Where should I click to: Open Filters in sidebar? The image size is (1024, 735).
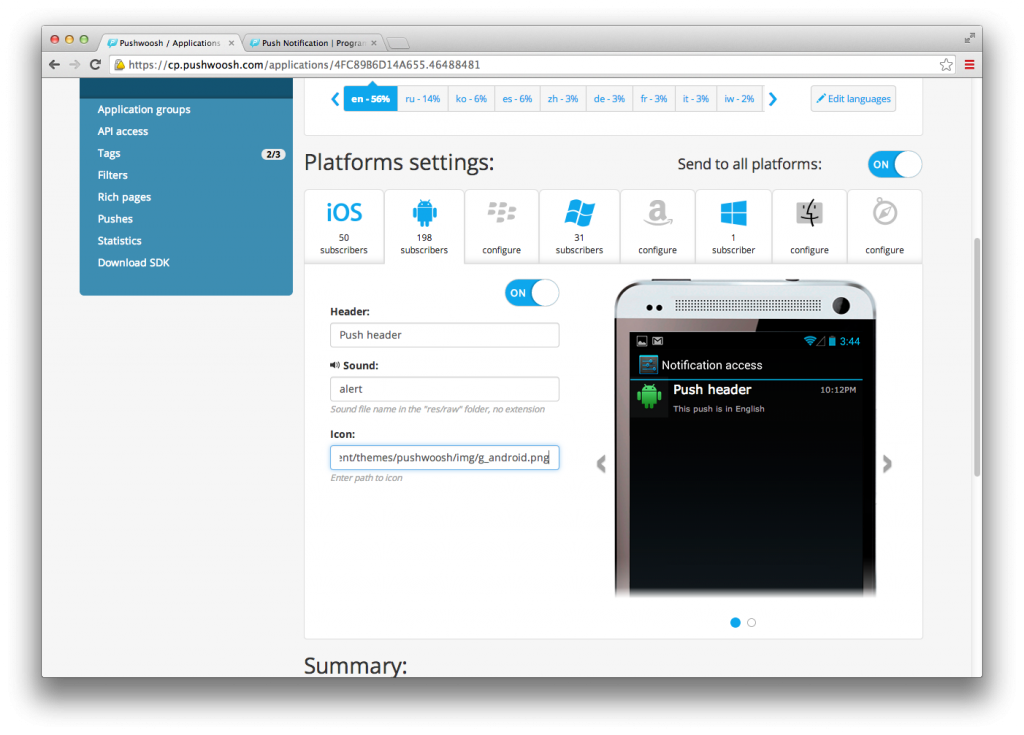[x=112, y=175]
